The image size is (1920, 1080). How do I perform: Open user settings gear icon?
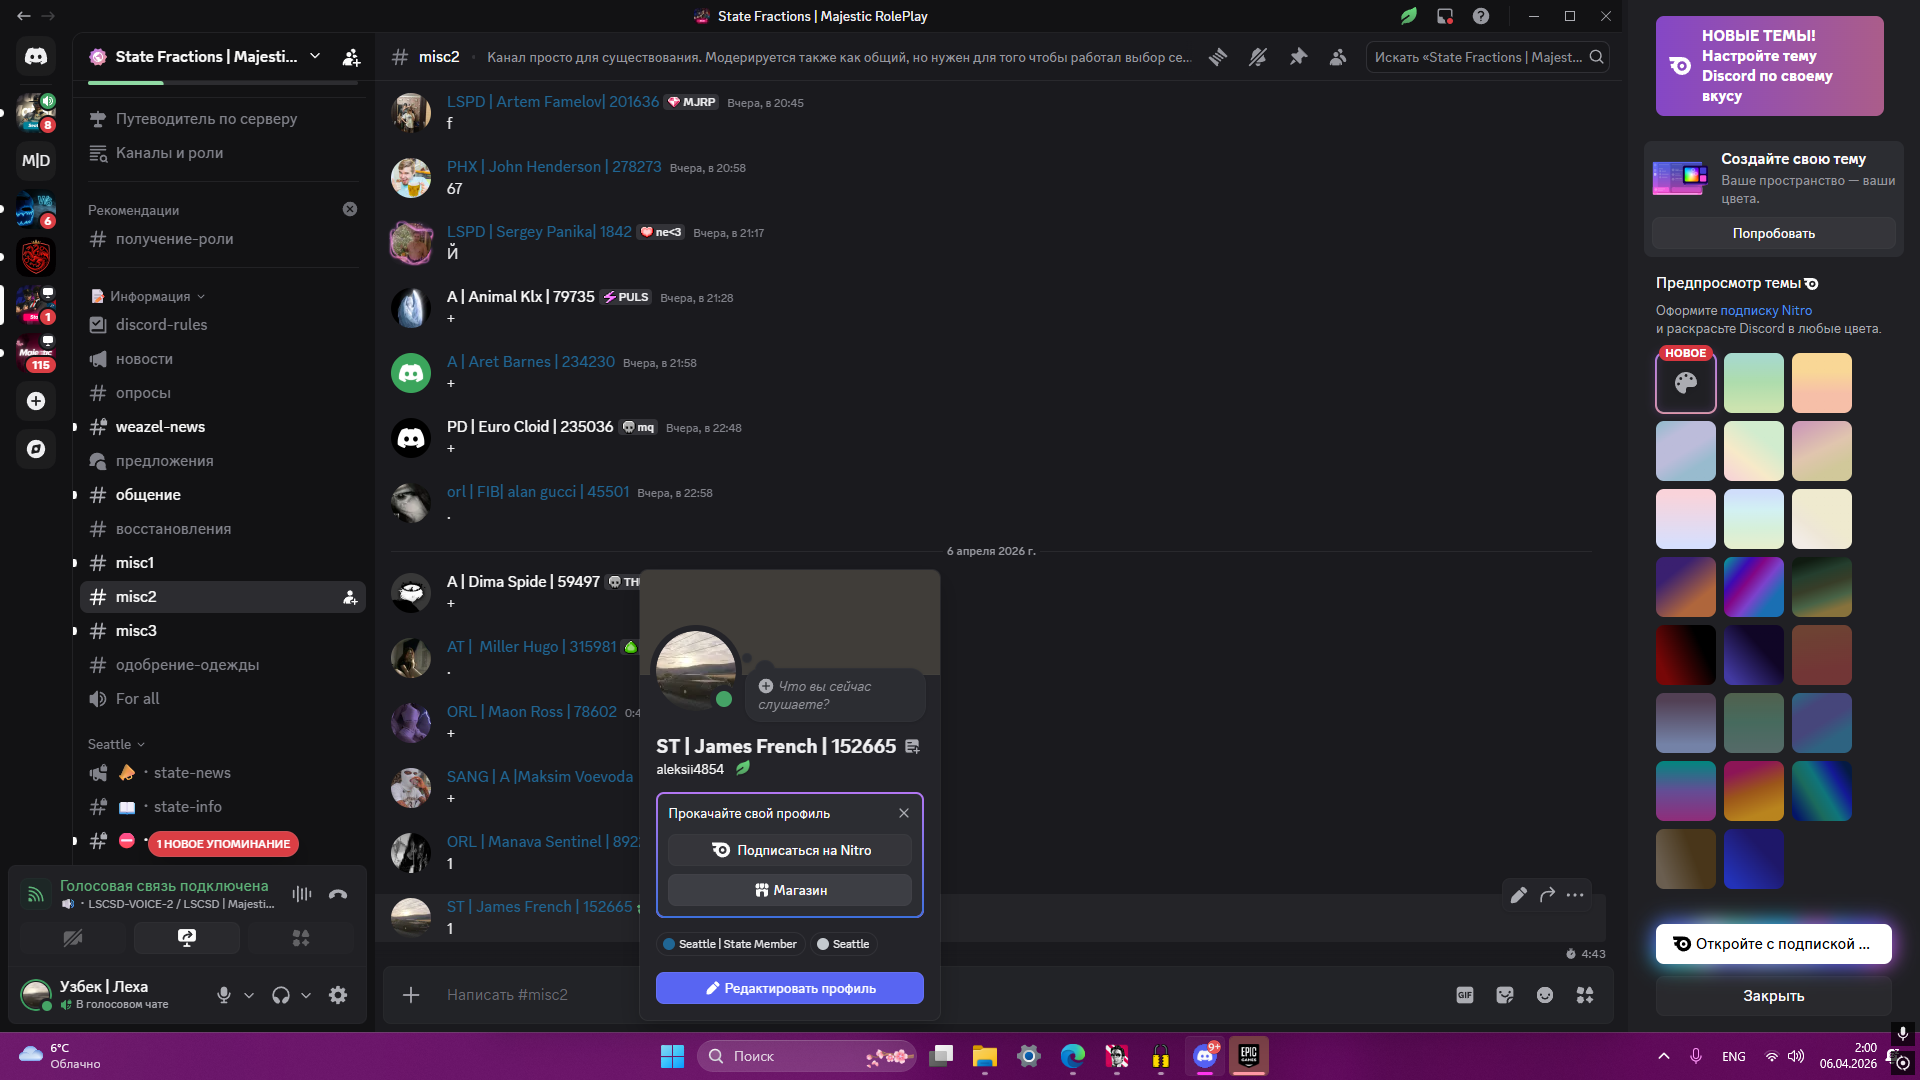tap(338, 995)
